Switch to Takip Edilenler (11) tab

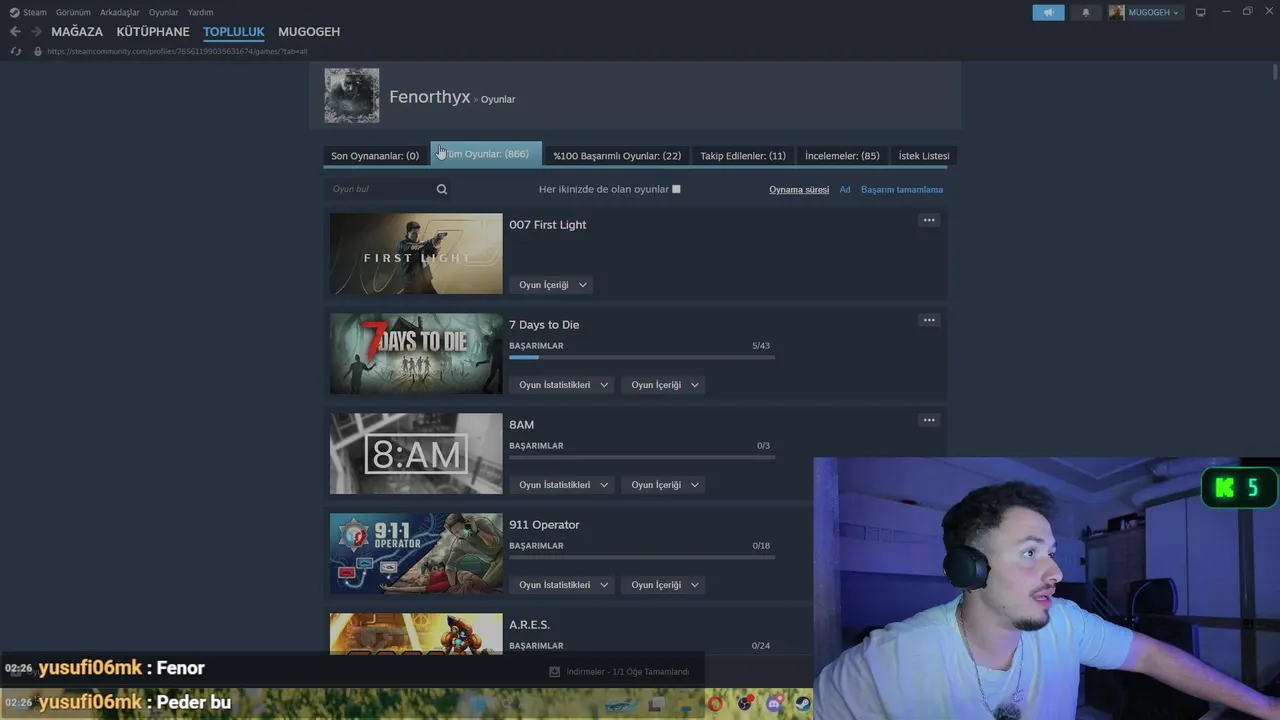pyautogui.click(x=743, y=156)
